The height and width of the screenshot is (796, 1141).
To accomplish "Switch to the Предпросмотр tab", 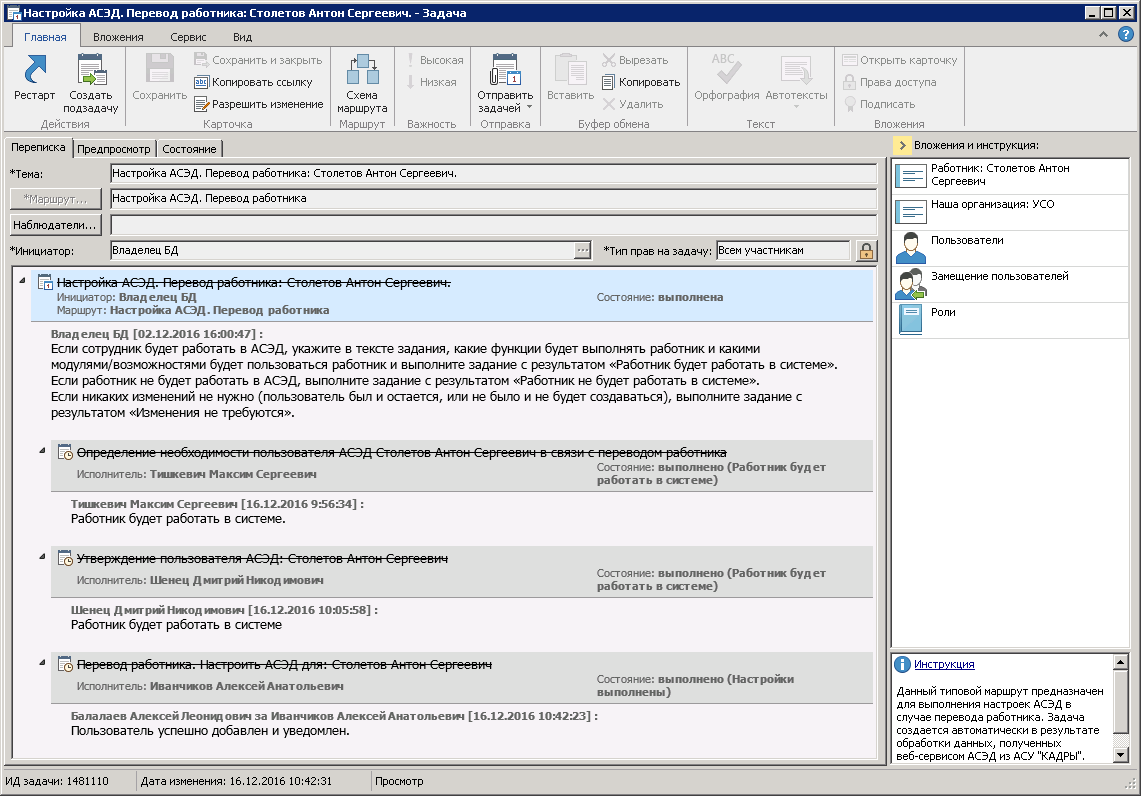I will coord(114,149).
